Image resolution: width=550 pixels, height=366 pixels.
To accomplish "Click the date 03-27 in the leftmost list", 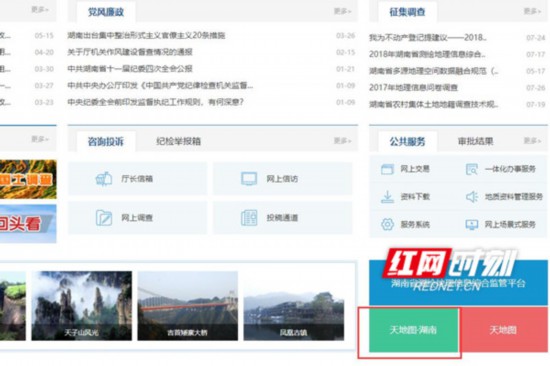I will (x=44, y=86).
